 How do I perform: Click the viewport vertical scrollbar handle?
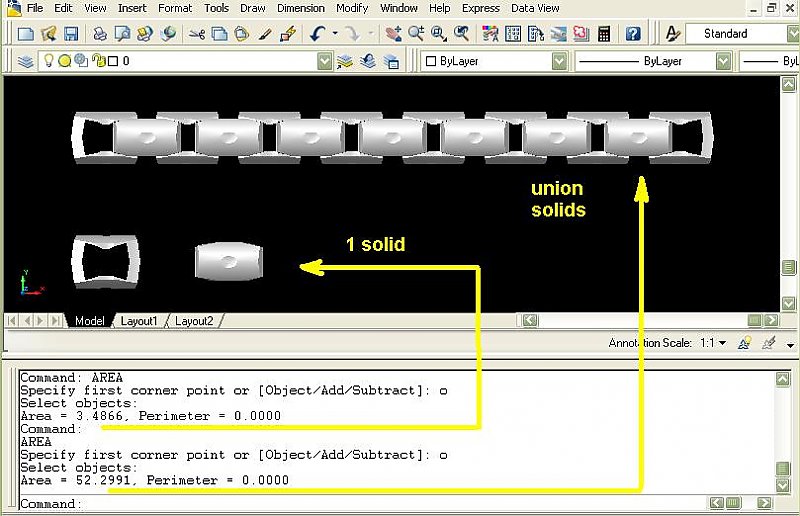(x=788, y=267)
